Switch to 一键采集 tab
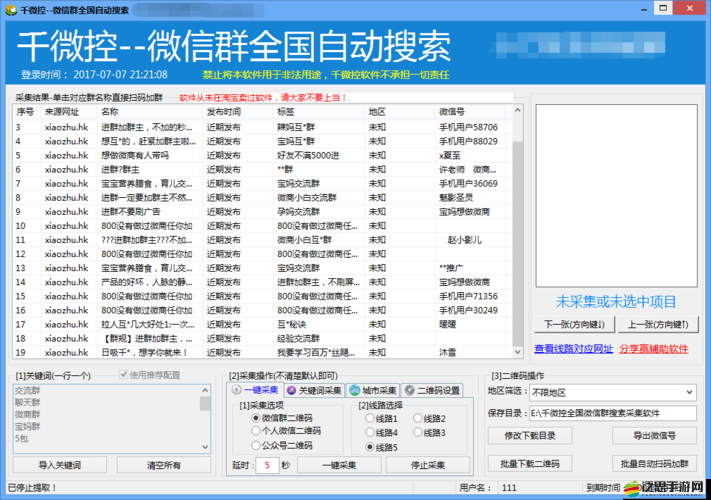711x500 pixels. pos(256,390)
